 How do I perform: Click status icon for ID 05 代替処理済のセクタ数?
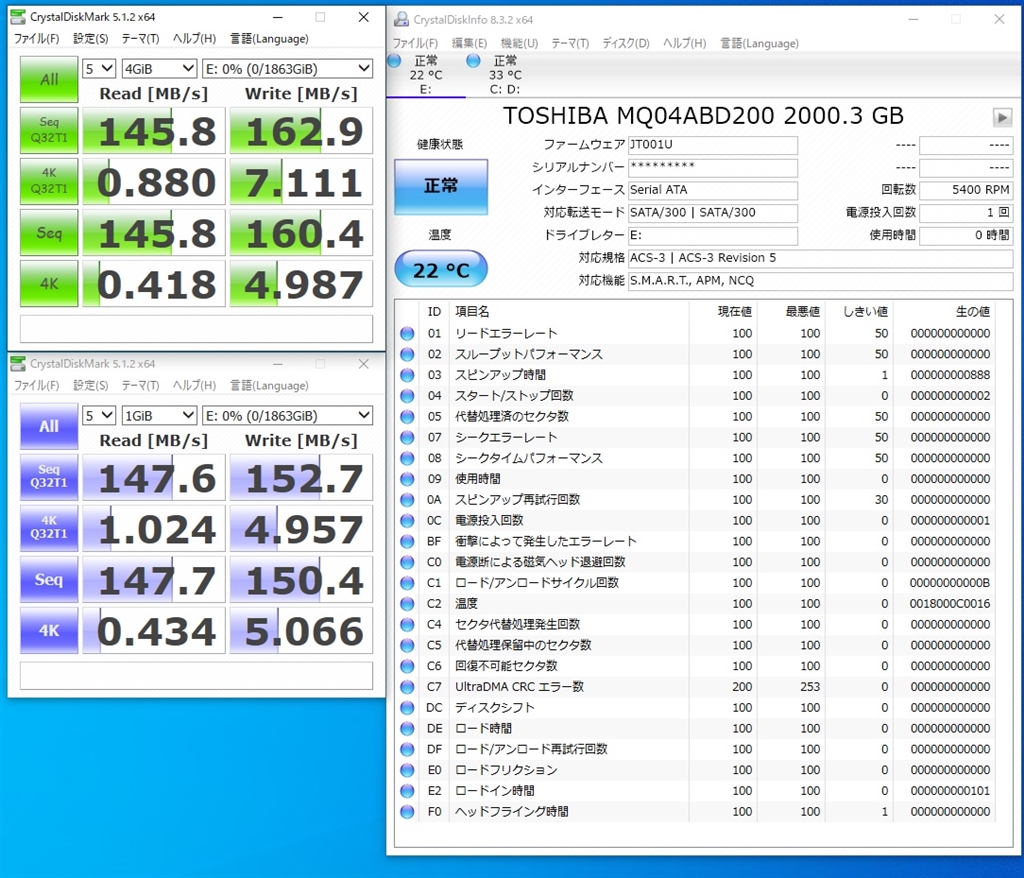(408, 416)
